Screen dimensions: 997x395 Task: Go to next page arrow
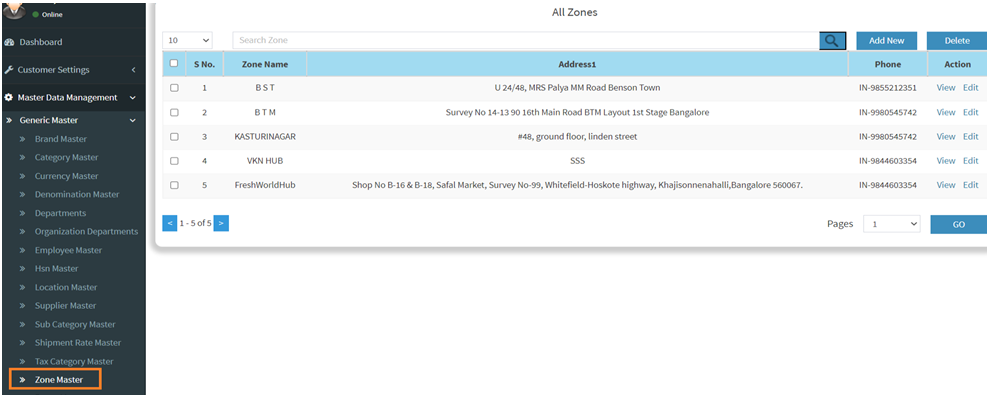pyautogui.click(x=221, y=223)
